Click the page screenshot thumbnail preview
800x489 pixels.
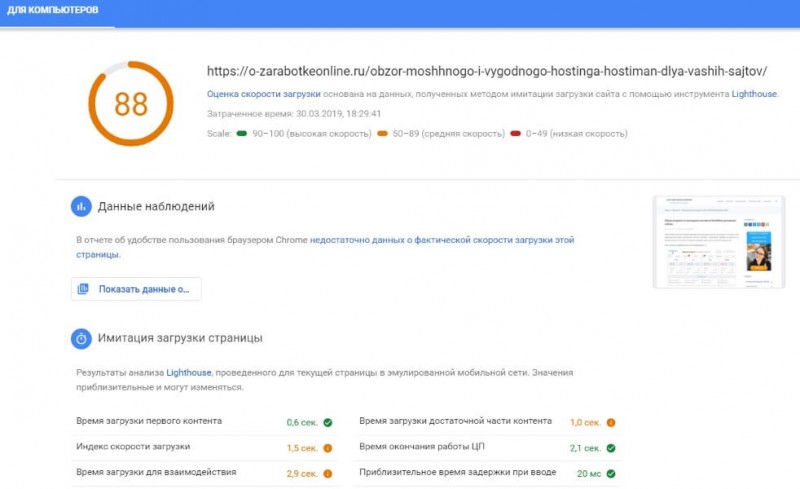coord(719,242)
